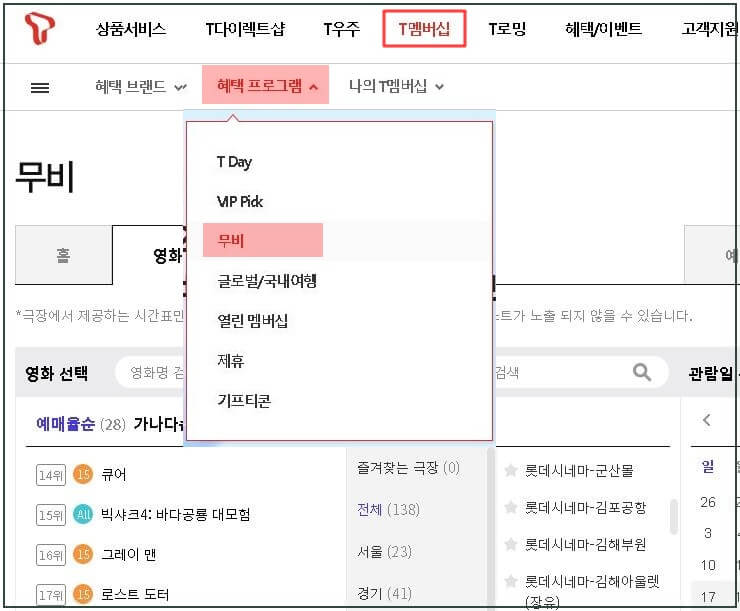
Task: Open the 고객지원 top menu
Action: click(x=709, y=29)
